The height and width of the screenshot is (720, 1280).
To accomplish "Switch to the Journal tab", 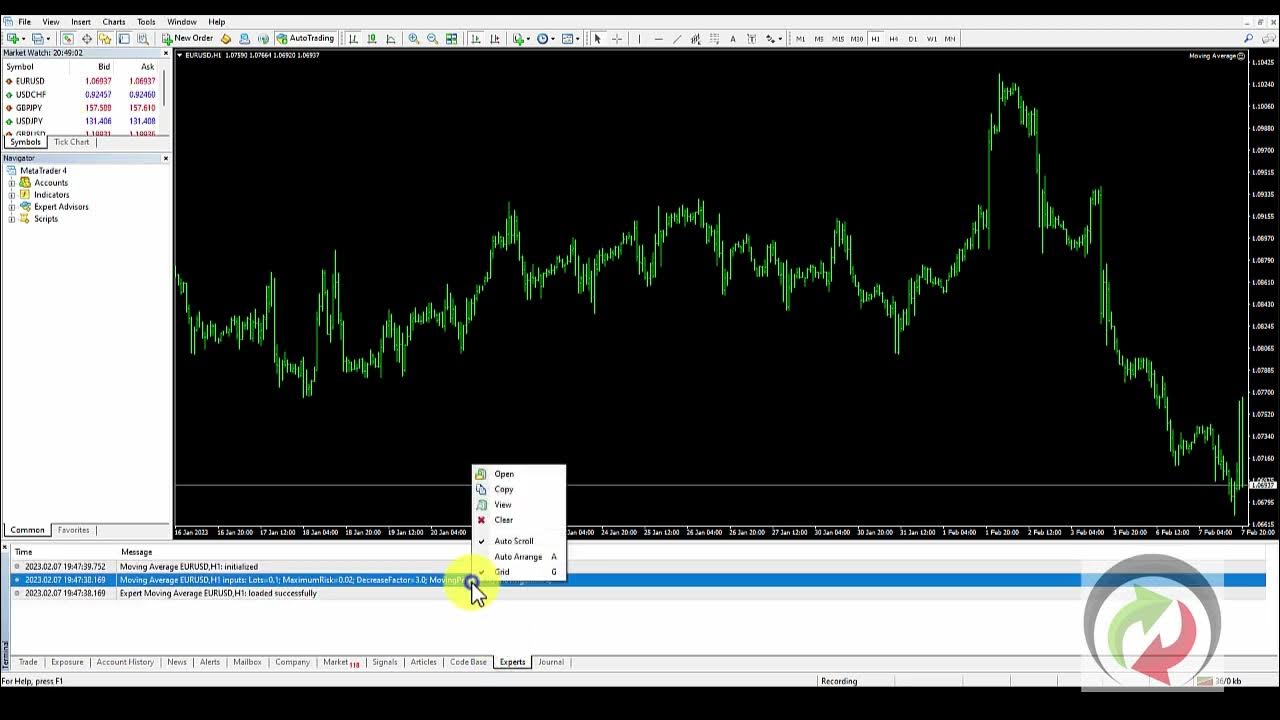I will click(551, 662).
